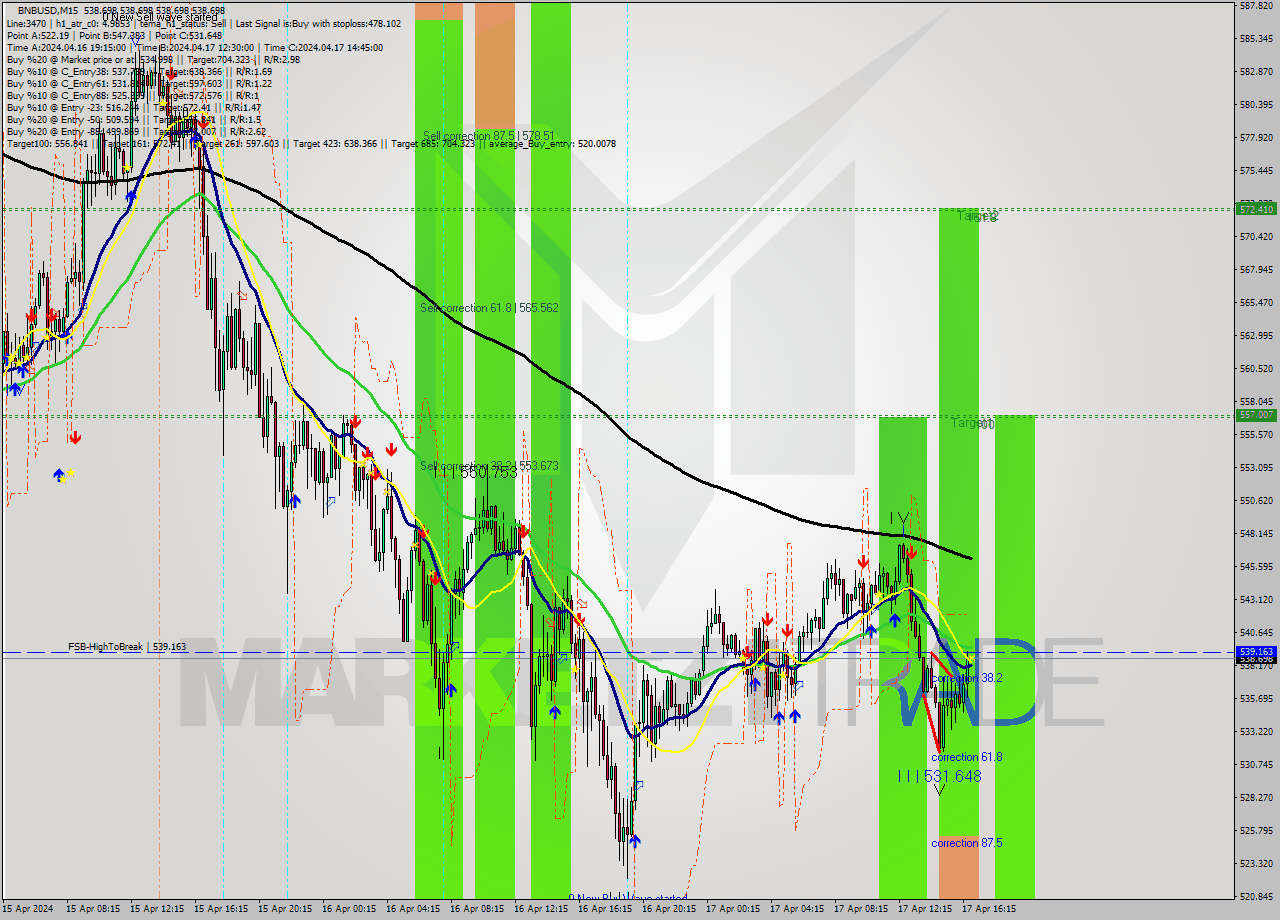Click the '15 Apr 2024' time axis label
Image resolution: width=1280 pixels, height=920 pixels.
point(28,909)
